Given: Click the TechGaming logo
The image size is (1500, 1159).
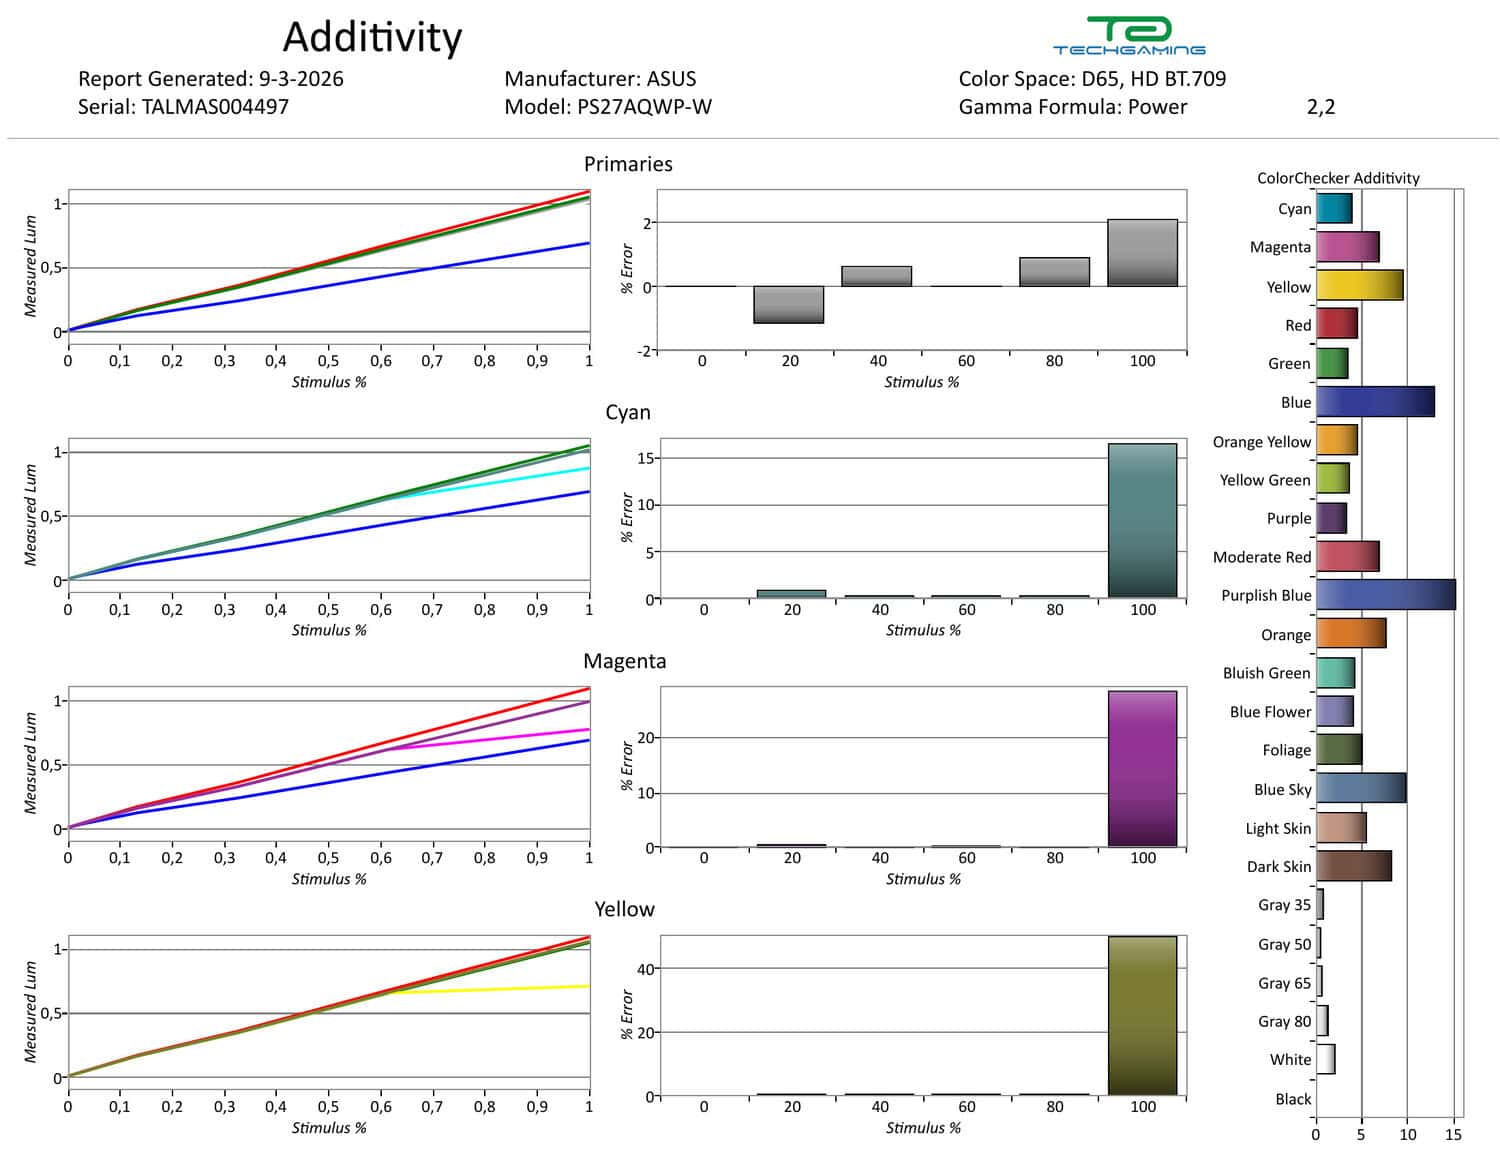Looking at the screenshot, I should pos(1128,35).
